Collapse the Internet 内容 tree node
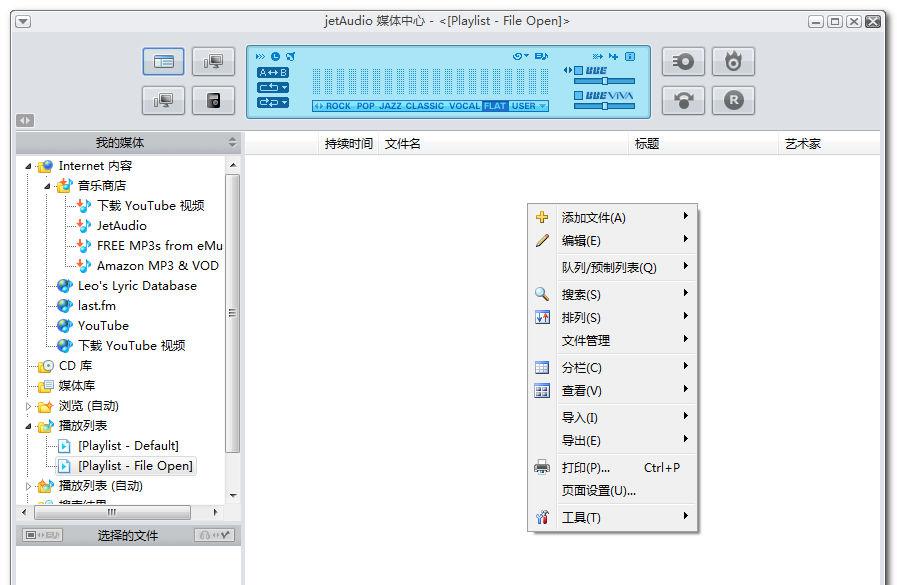This screenshot has height=585, width=897. [x=28, y=166]
